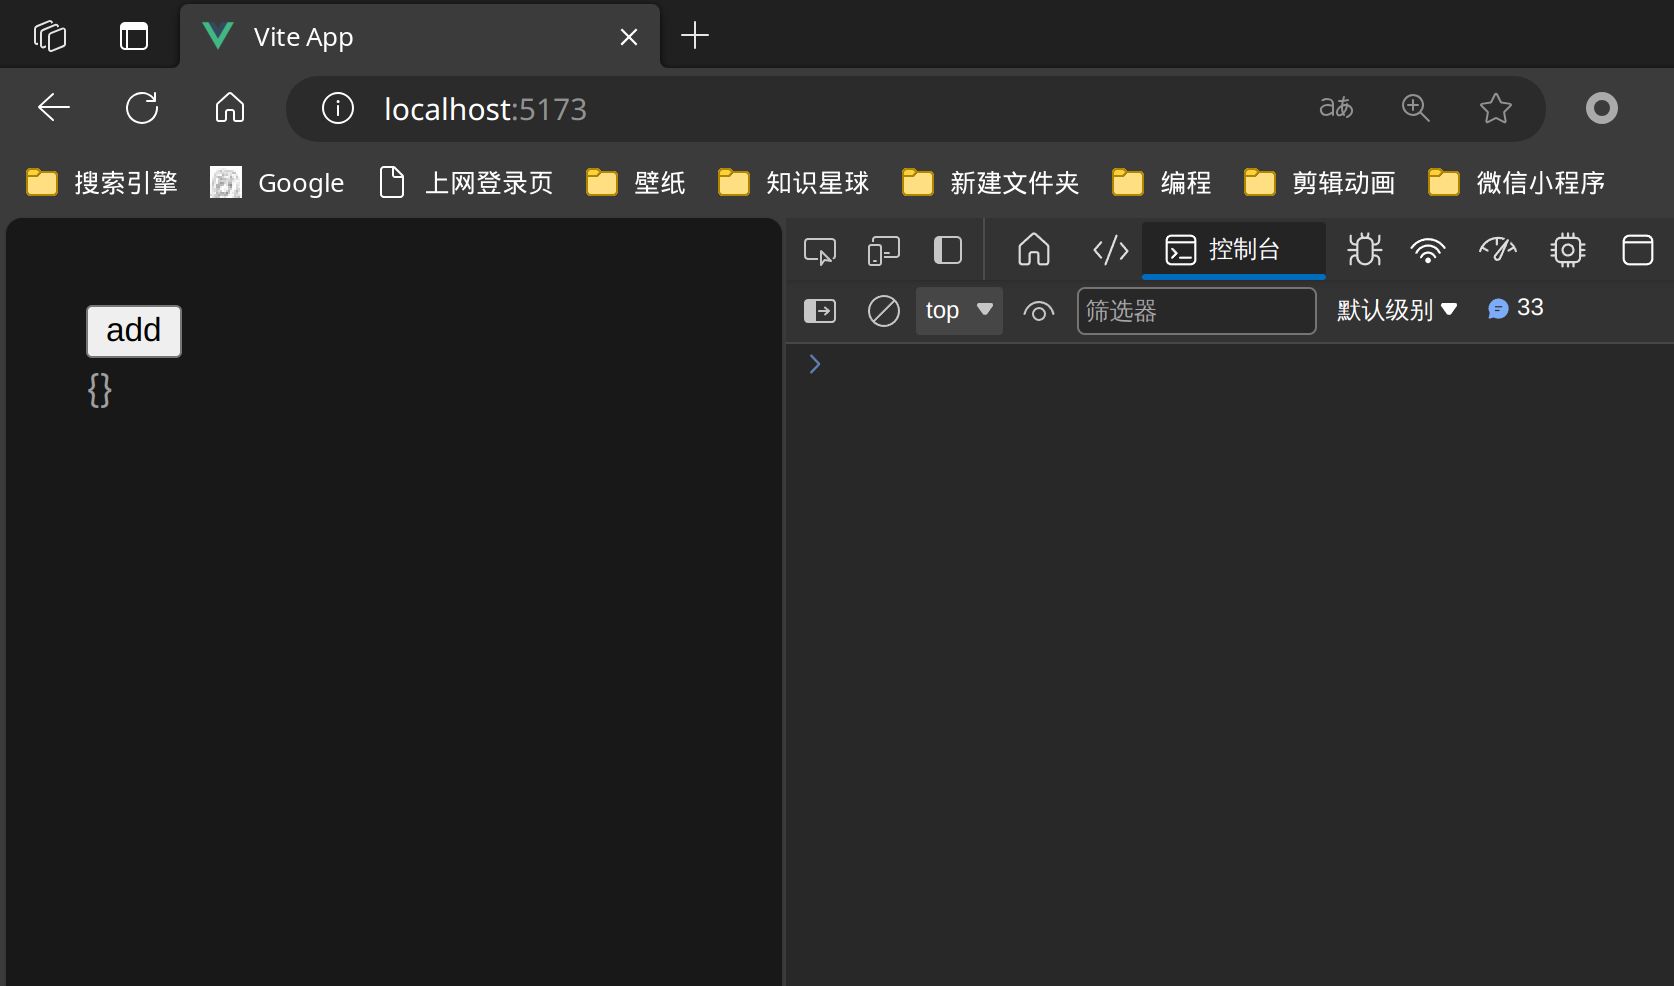Image resolution: width=1674 pixels, height=986 pixels.
Task: Open the Network panel wifi icon
Action: [1427, 250]
